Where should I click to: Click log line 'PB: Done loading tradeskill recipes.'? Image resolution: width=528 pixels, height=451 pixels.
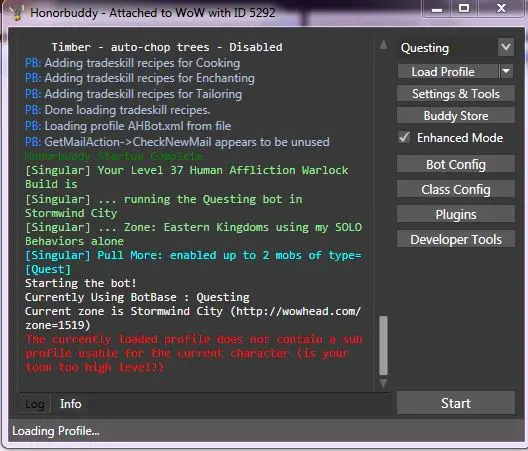tap(118, 110)
